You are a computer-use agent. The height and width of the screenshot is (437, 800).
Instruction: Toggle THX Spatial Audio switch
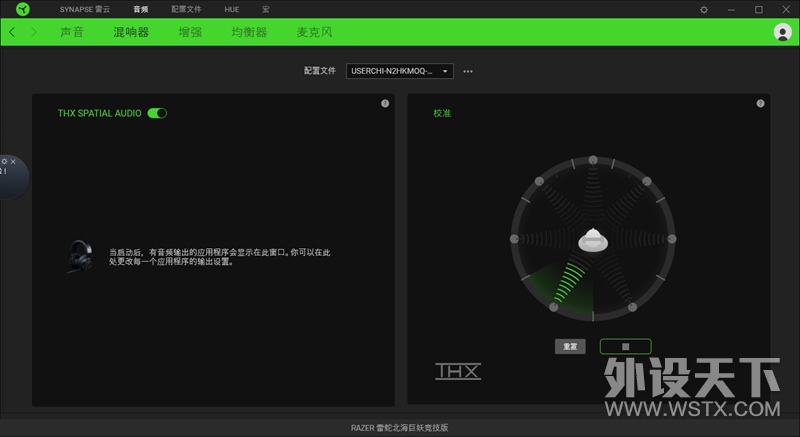157,113
